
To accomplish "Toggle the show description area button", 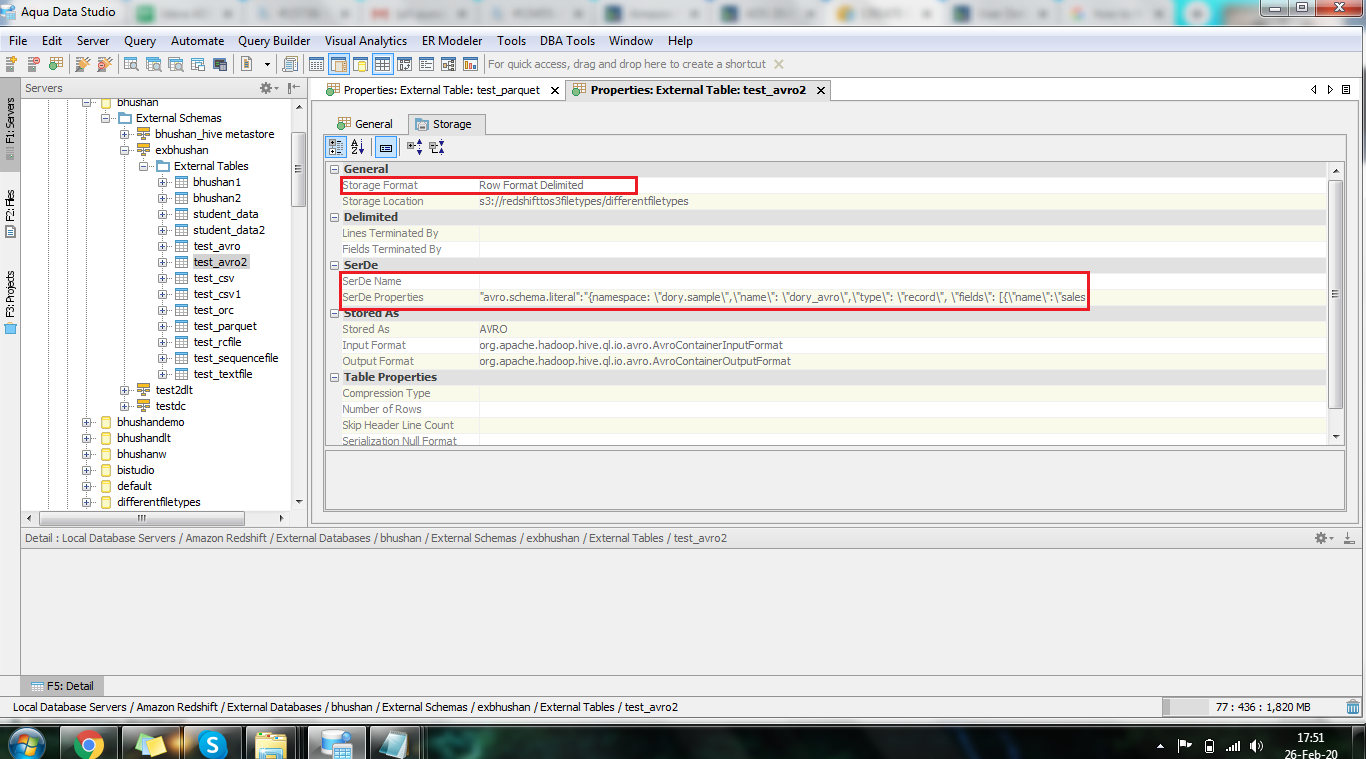I will coord(385,147).
